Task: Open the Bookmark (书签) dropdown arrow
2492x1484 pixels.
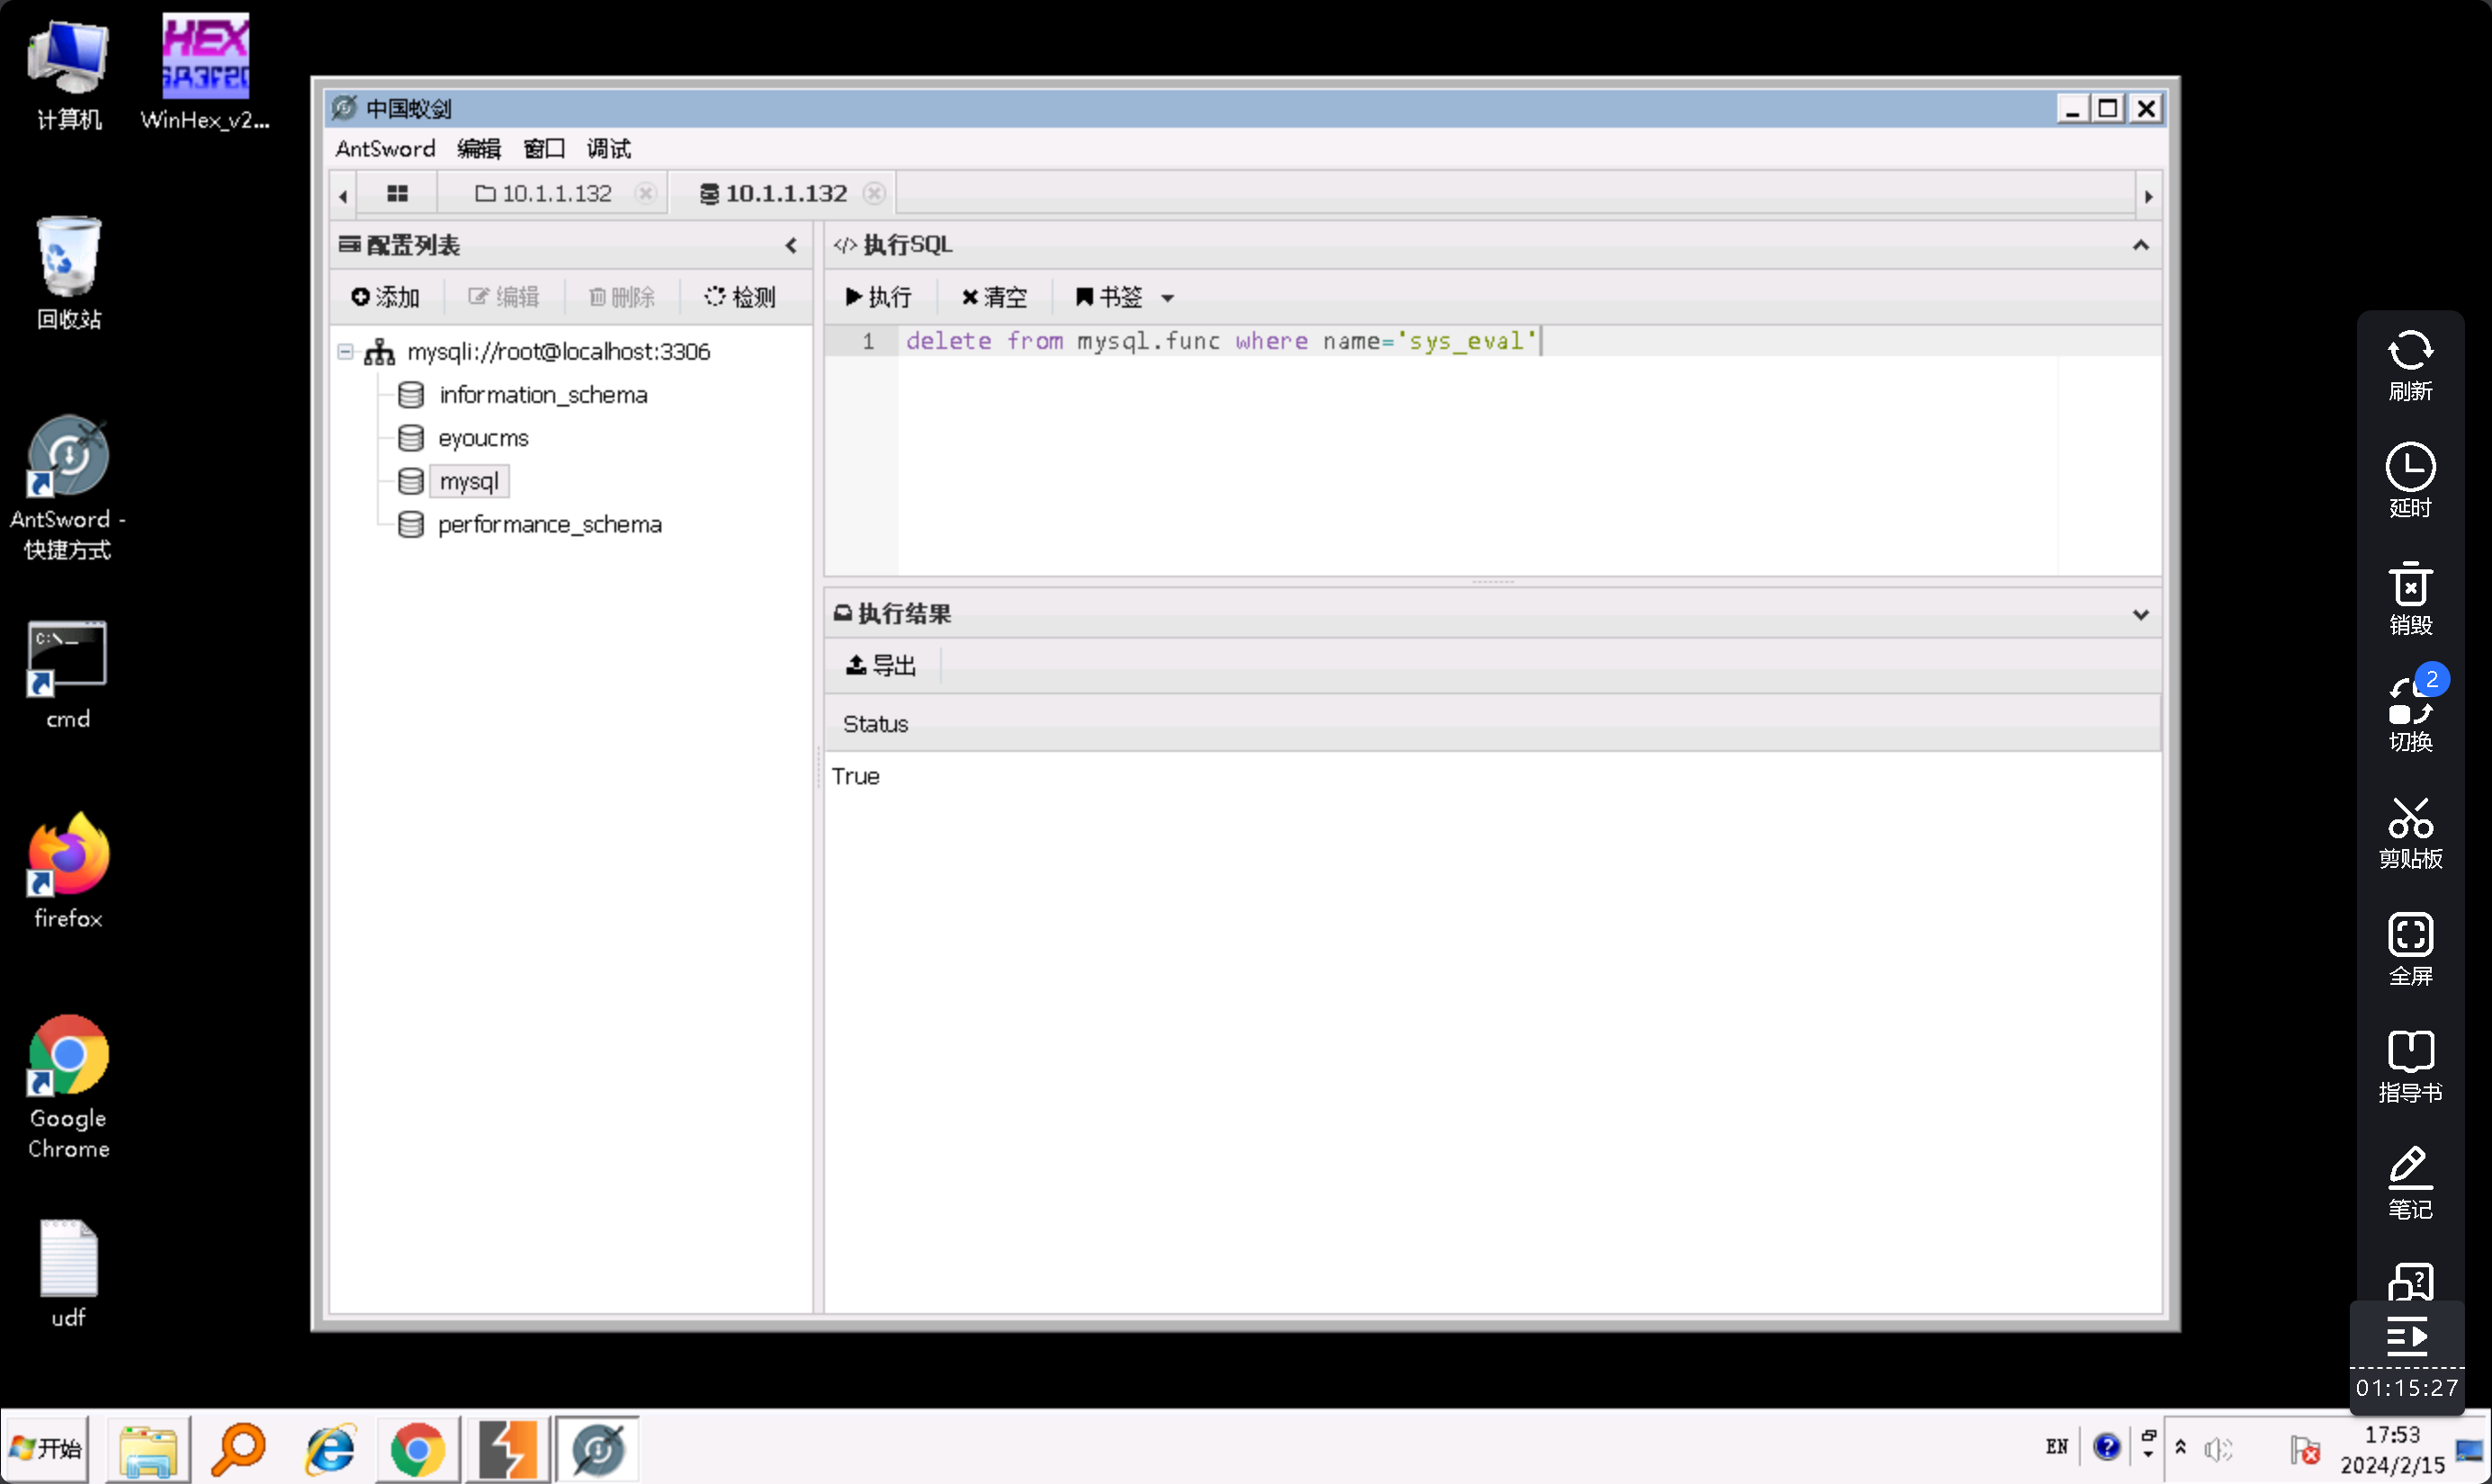Action: 1167,298
